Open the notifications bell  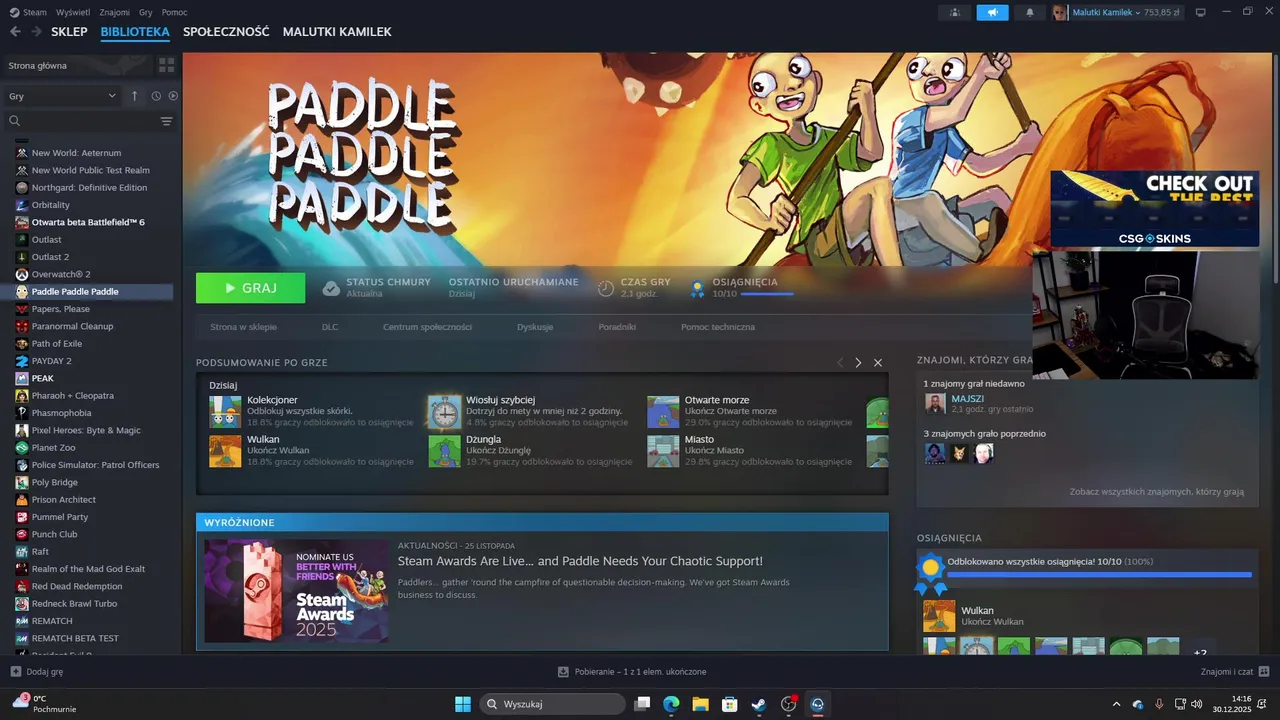(1030, 13)
